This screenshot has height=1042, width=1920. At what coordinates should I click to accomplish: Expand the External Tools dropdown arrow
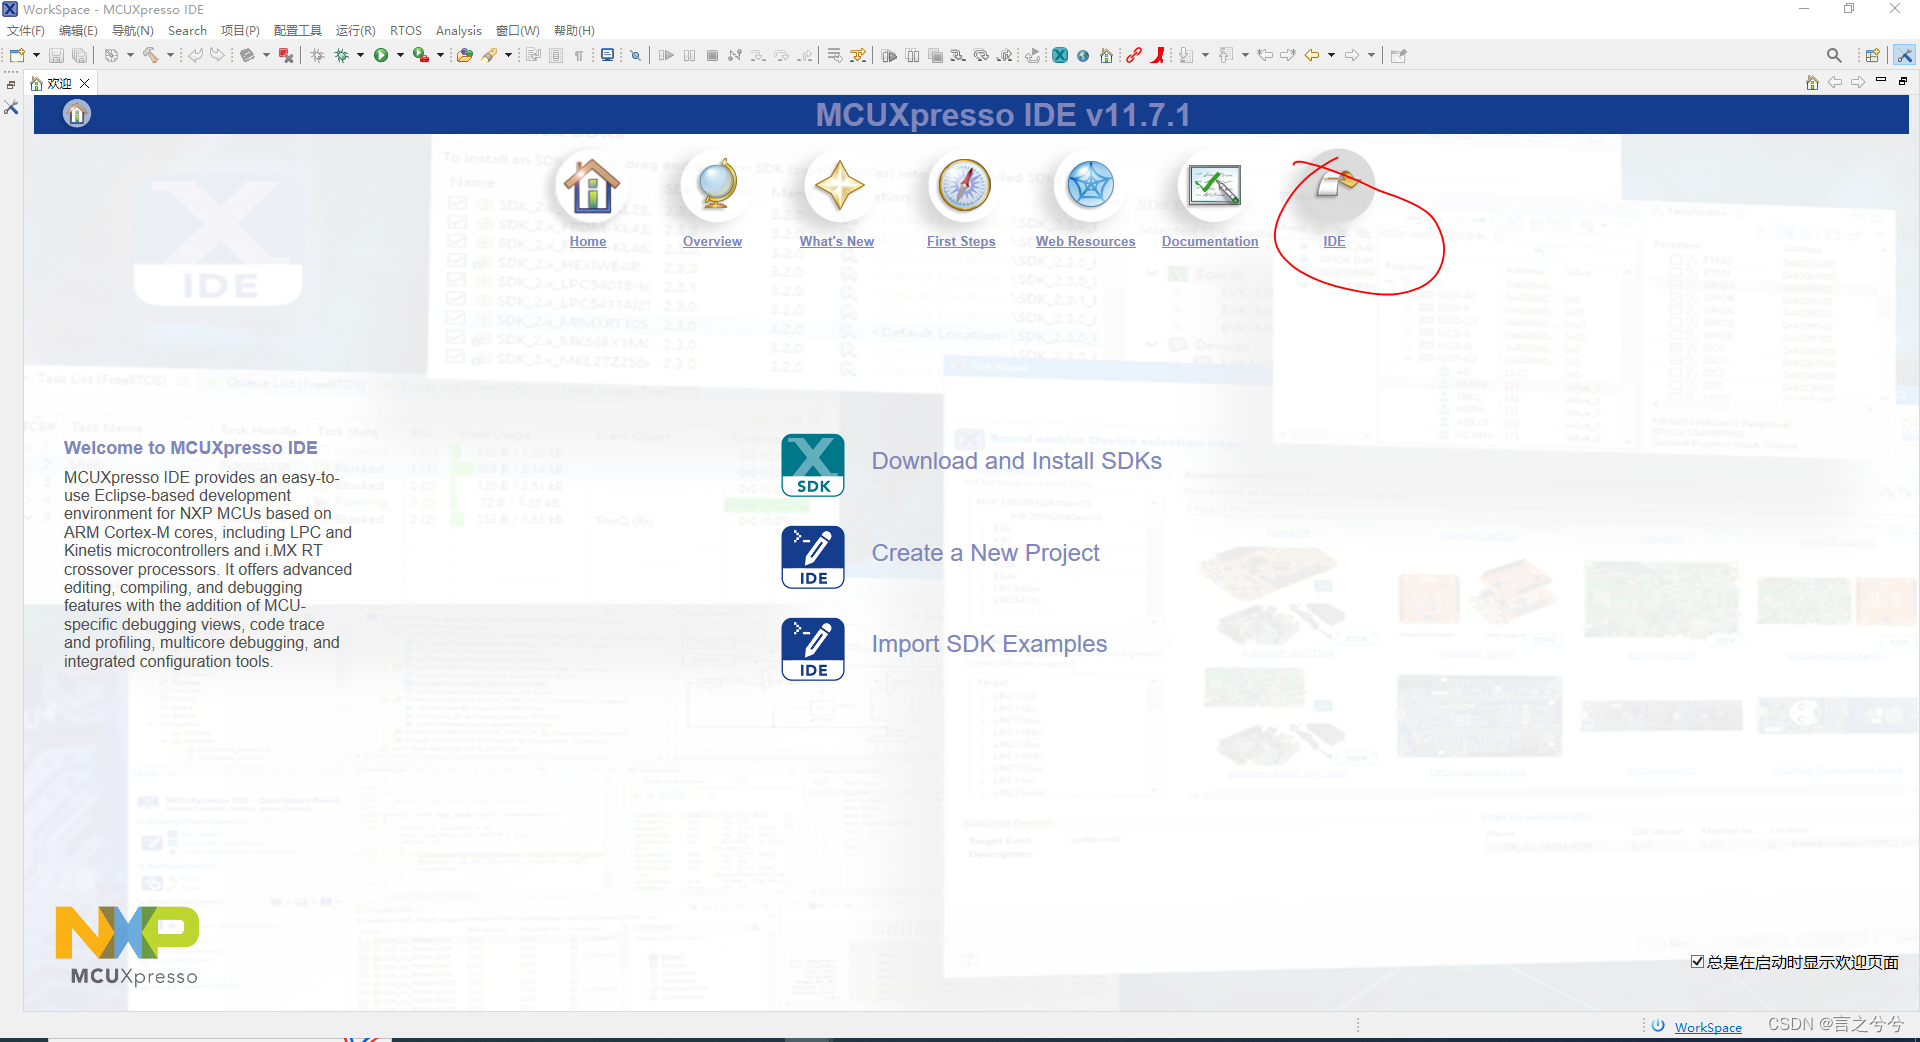coord(440,55)
